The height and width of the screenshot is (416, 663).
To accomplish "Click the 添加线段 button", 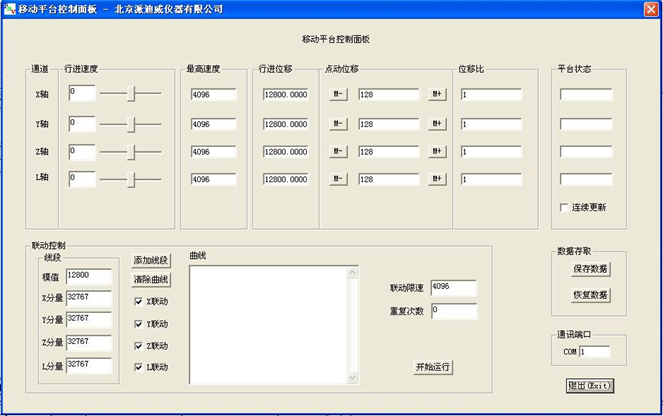I will pyautogui.click(x=152, y=260).
